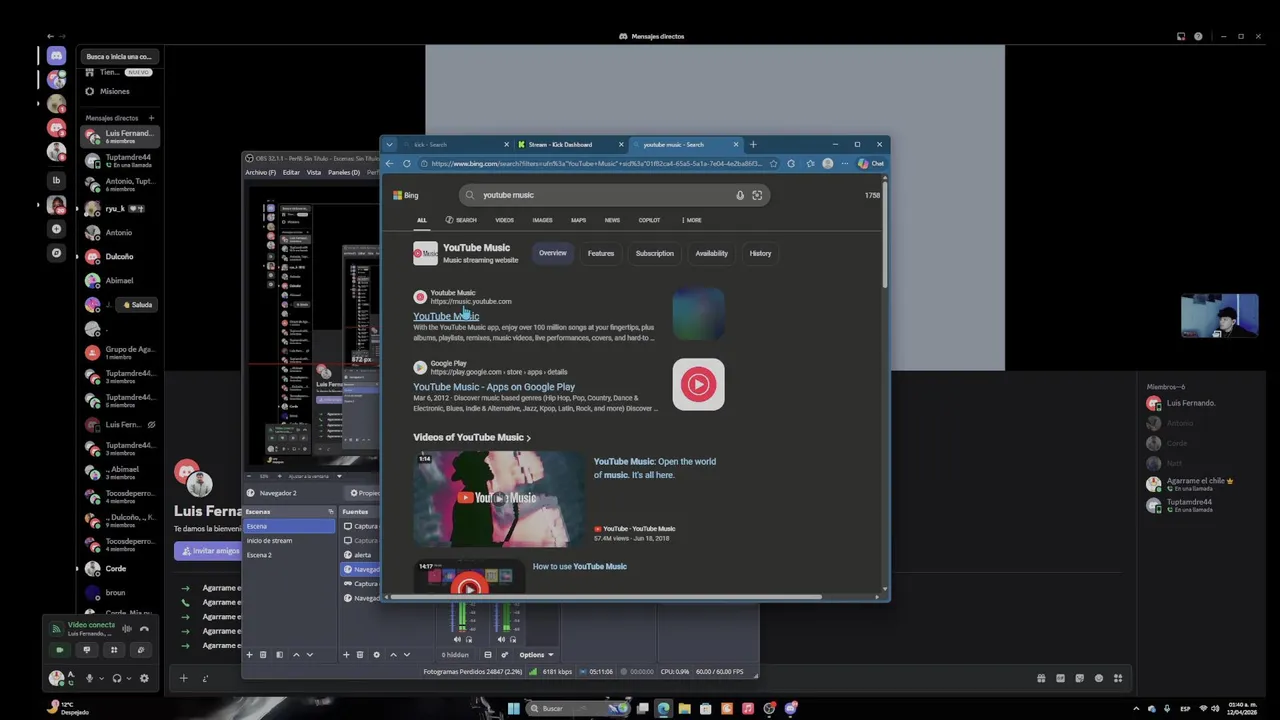
Task: Switch to Bing VIDEOS tab
Action: (x=504, y=220)
